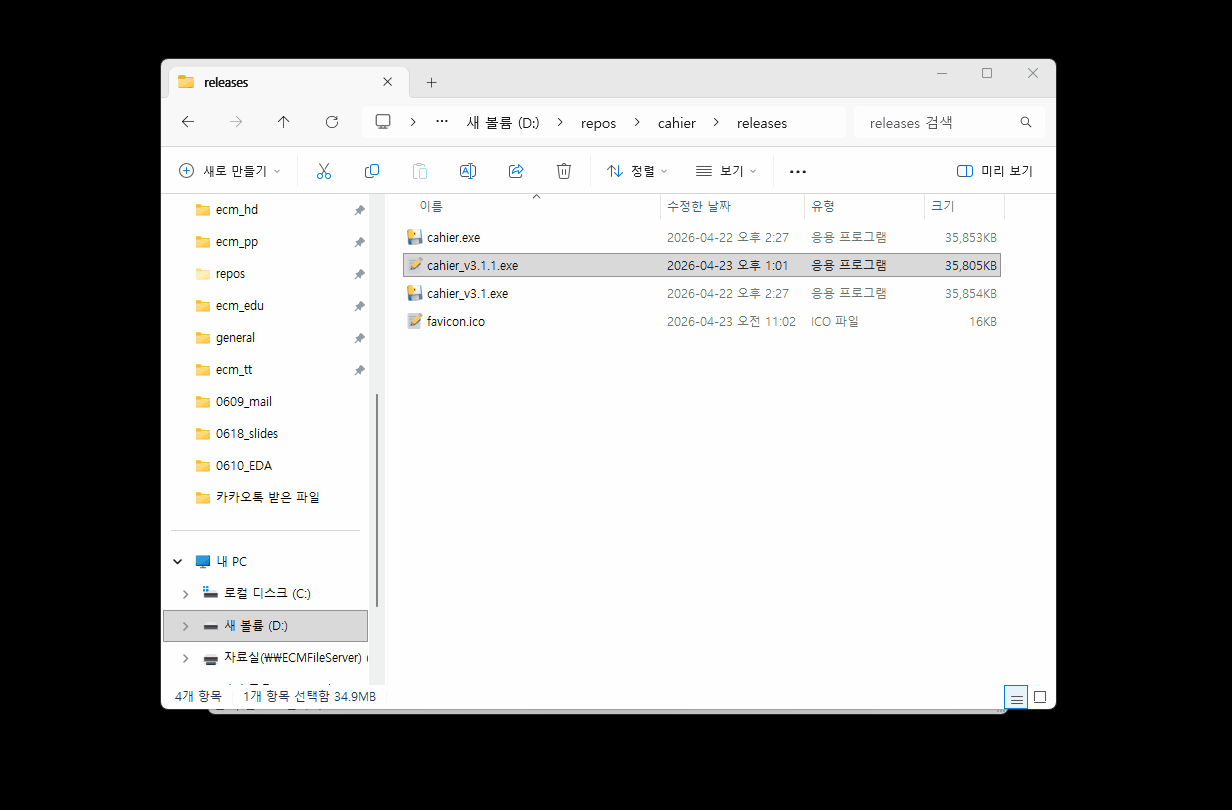Screen dimensions: 1232x810
Task: Click the 내 PC computer icon
Action: coord(203,562)
